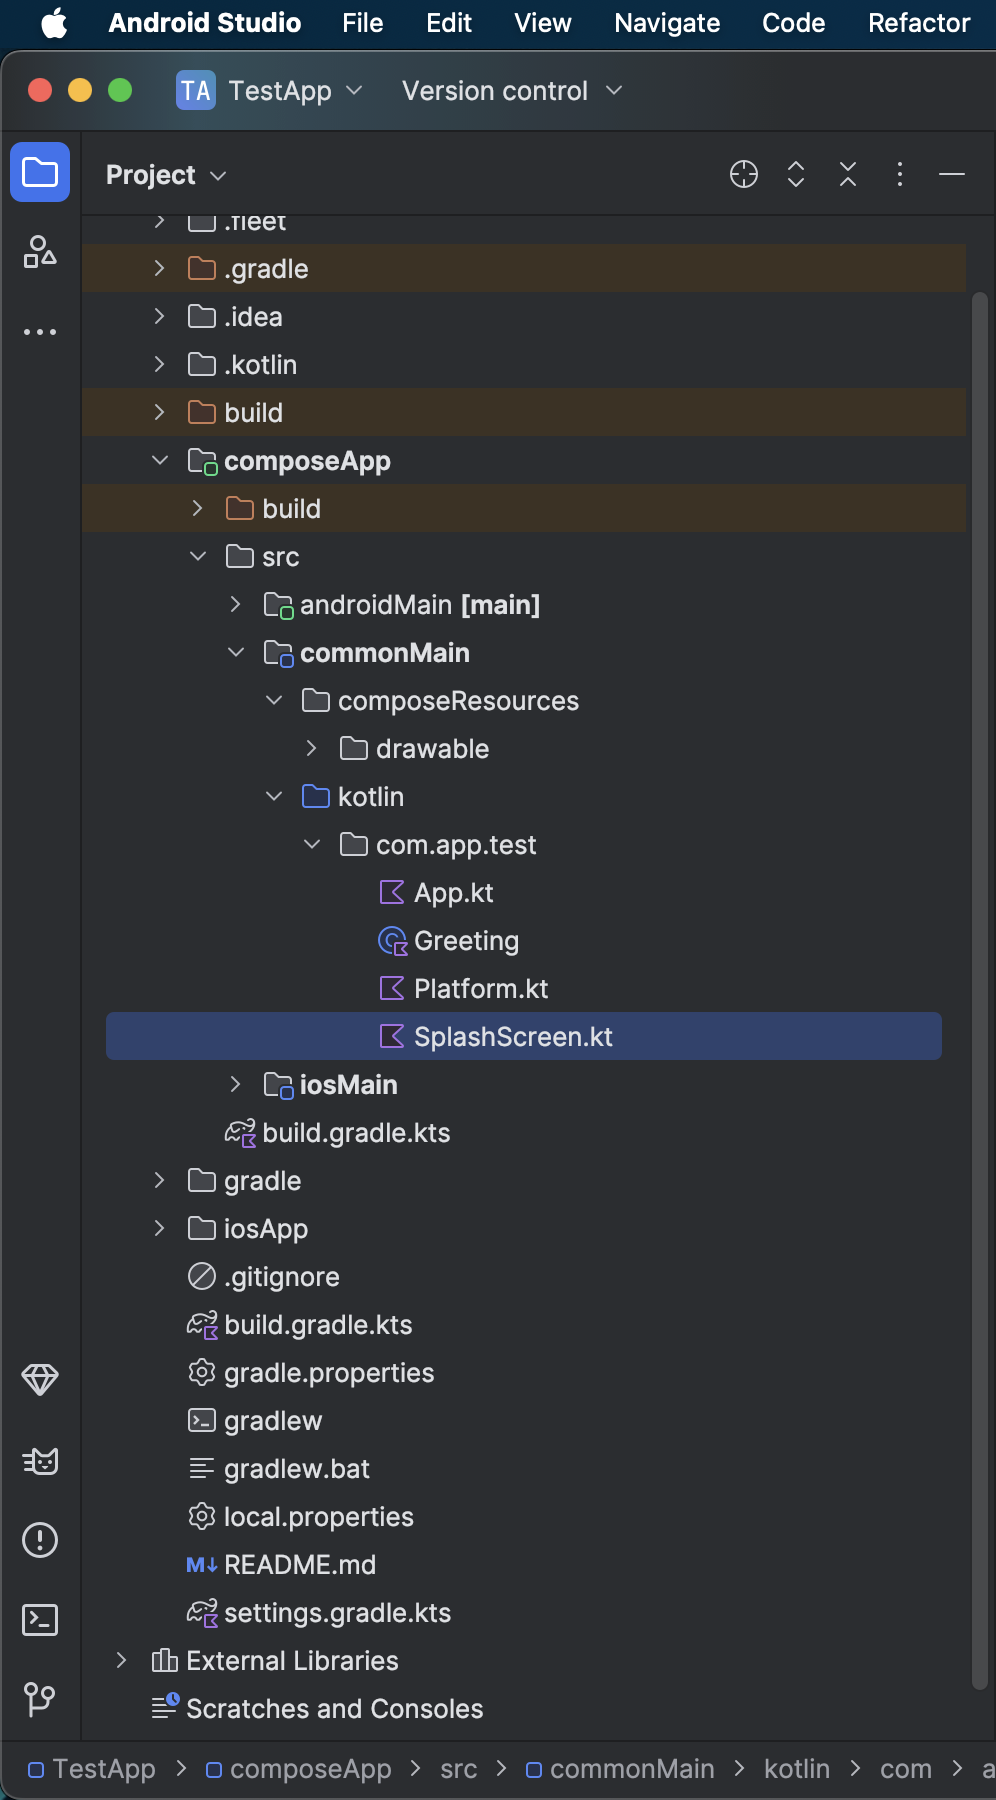Open the Terminal tool window icon
Screen dimensions: 996x1800
pyautogui.click(x=40, y=1620)
